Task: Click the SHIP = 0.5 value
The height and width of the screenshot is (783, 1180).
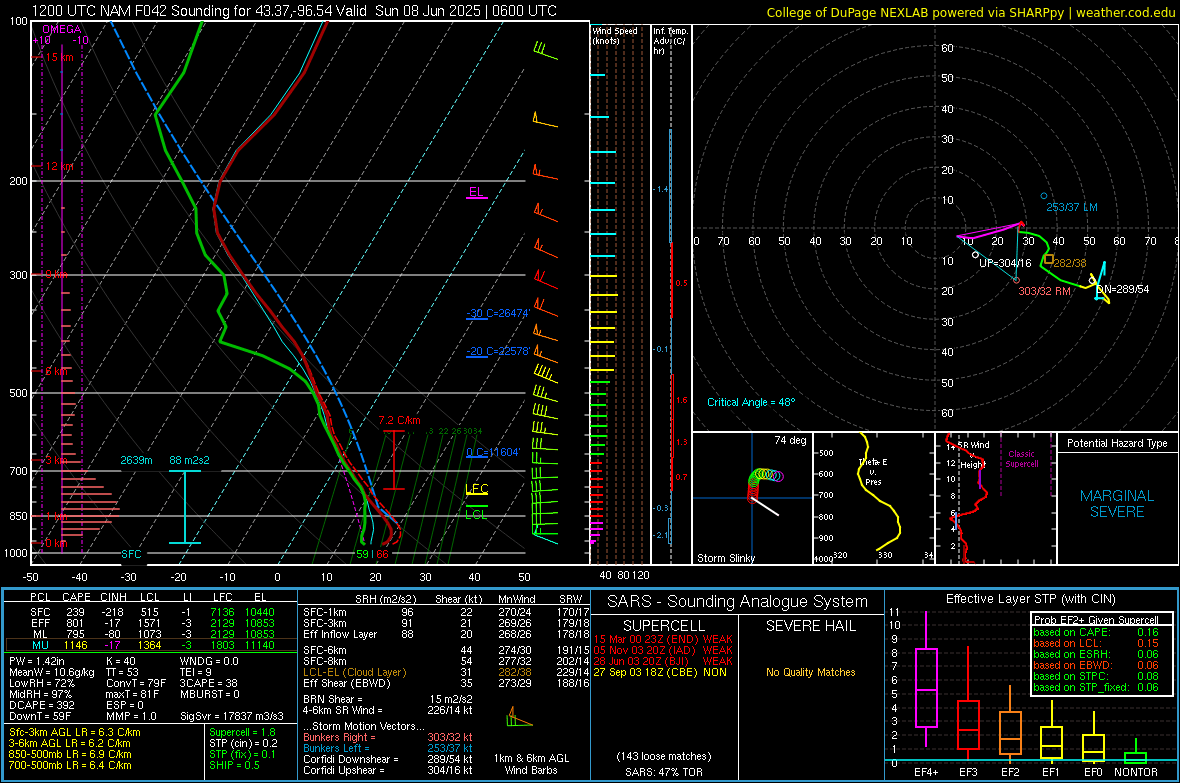Action: [234, 765]
